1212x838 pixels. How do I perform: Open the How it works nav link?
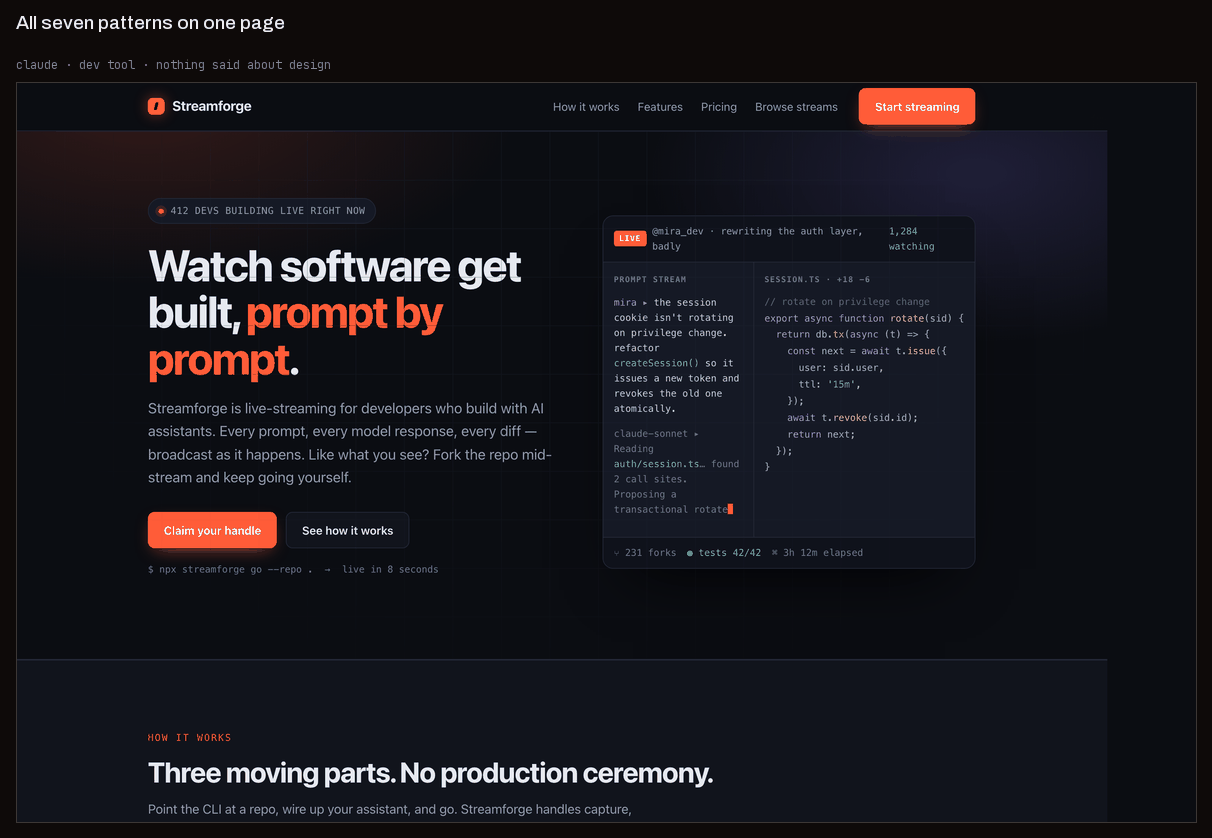coord(586,107)
